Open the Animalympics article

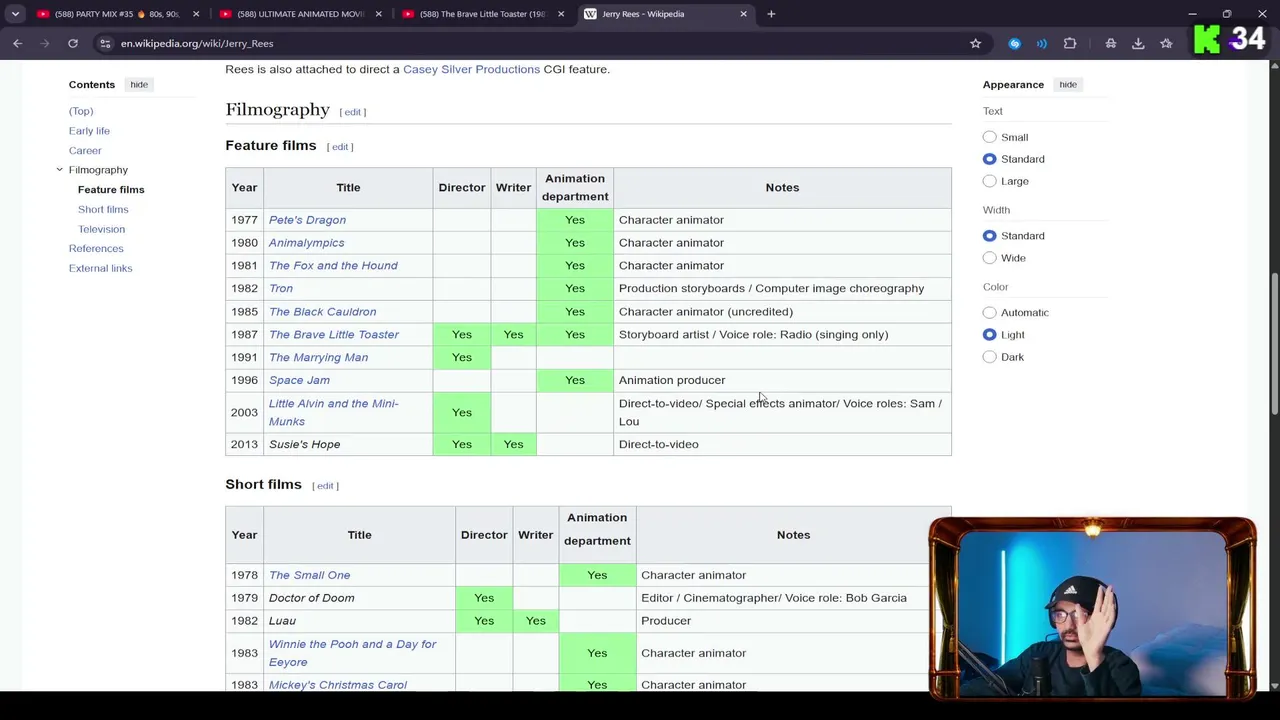pyautogui.click(x=306, y=243)
